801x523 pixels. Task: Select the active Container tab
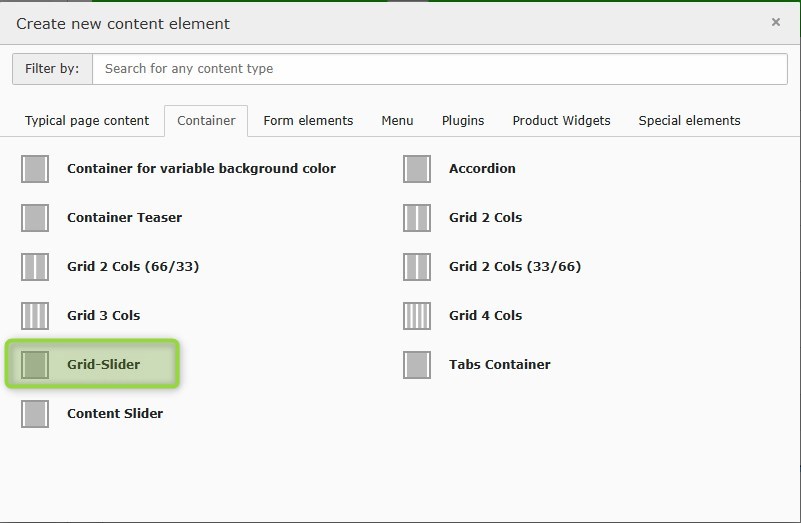point(206,121)
